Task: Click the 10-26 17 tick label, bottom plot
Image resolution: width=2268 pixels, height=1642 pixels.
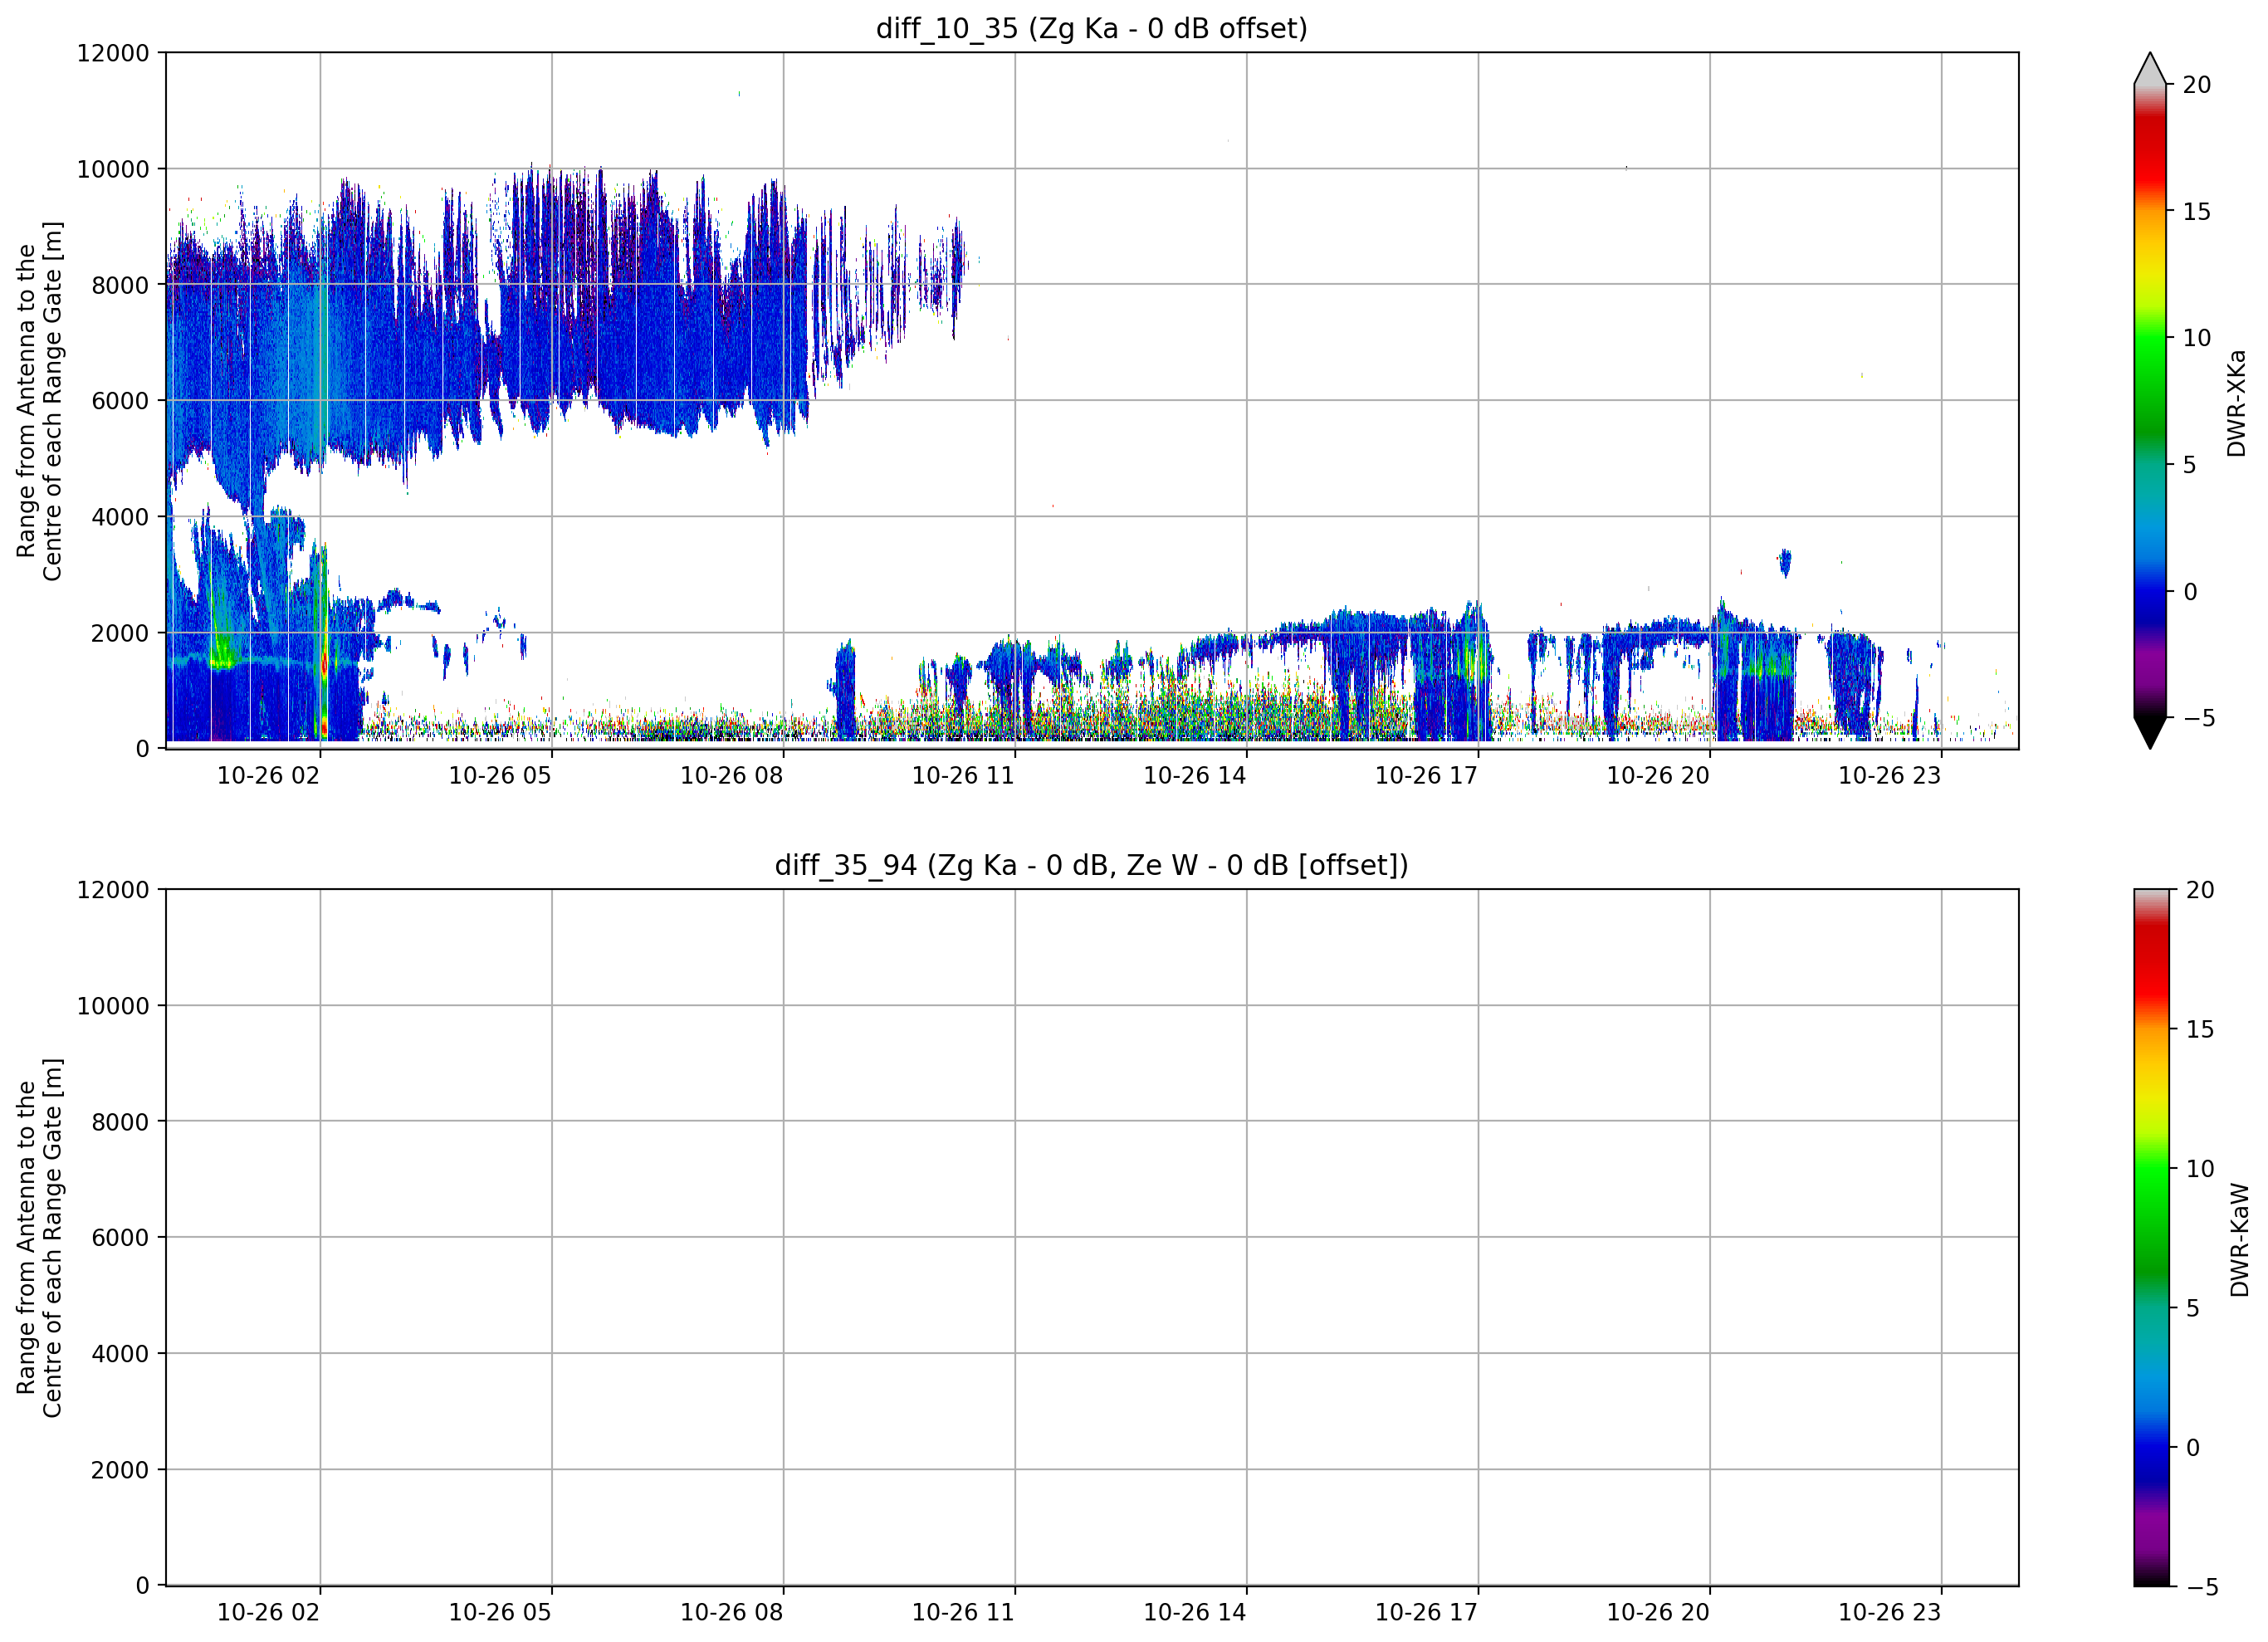Action: pyautogui.click(x=1426, y=1612)
